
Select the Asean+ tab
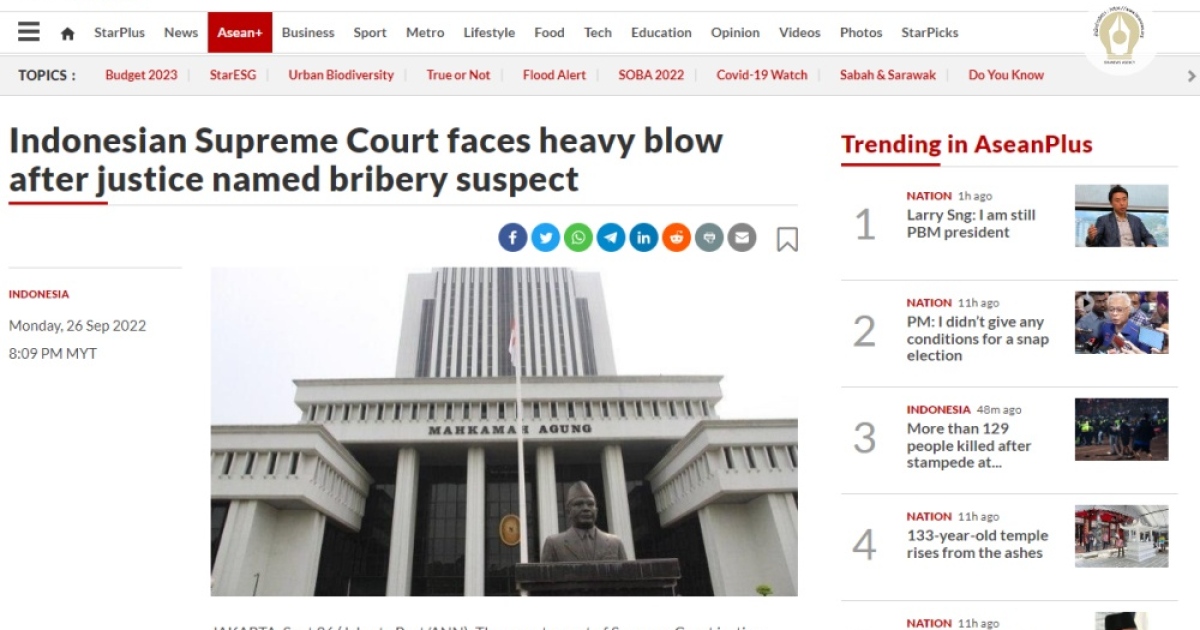click(x=240, y=32)
